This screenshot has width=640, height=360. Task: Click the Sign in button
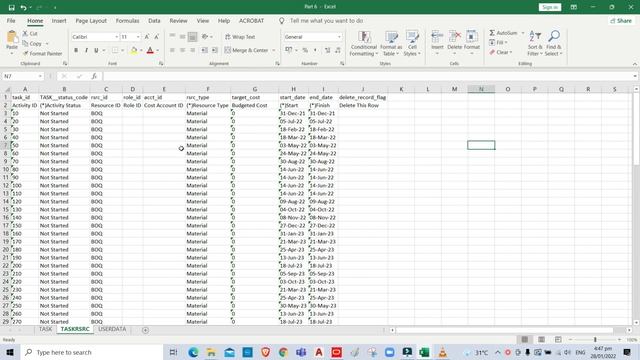tap(550, 7)
